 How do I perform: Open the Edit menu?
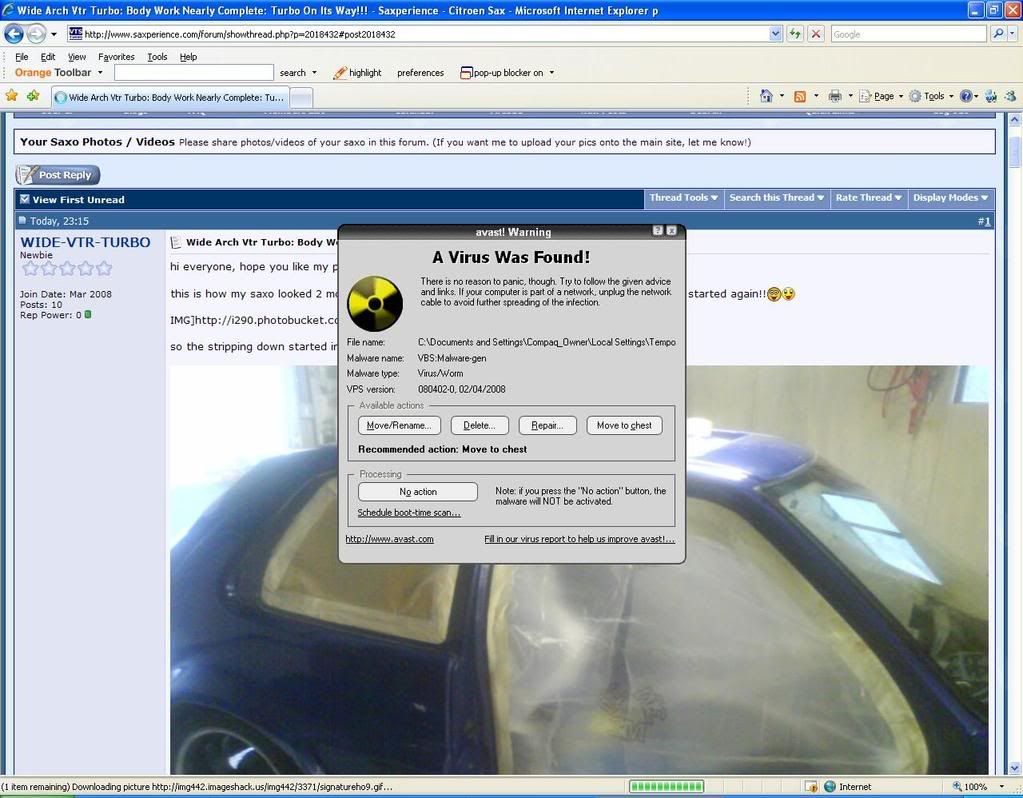[x=48, y=57]
